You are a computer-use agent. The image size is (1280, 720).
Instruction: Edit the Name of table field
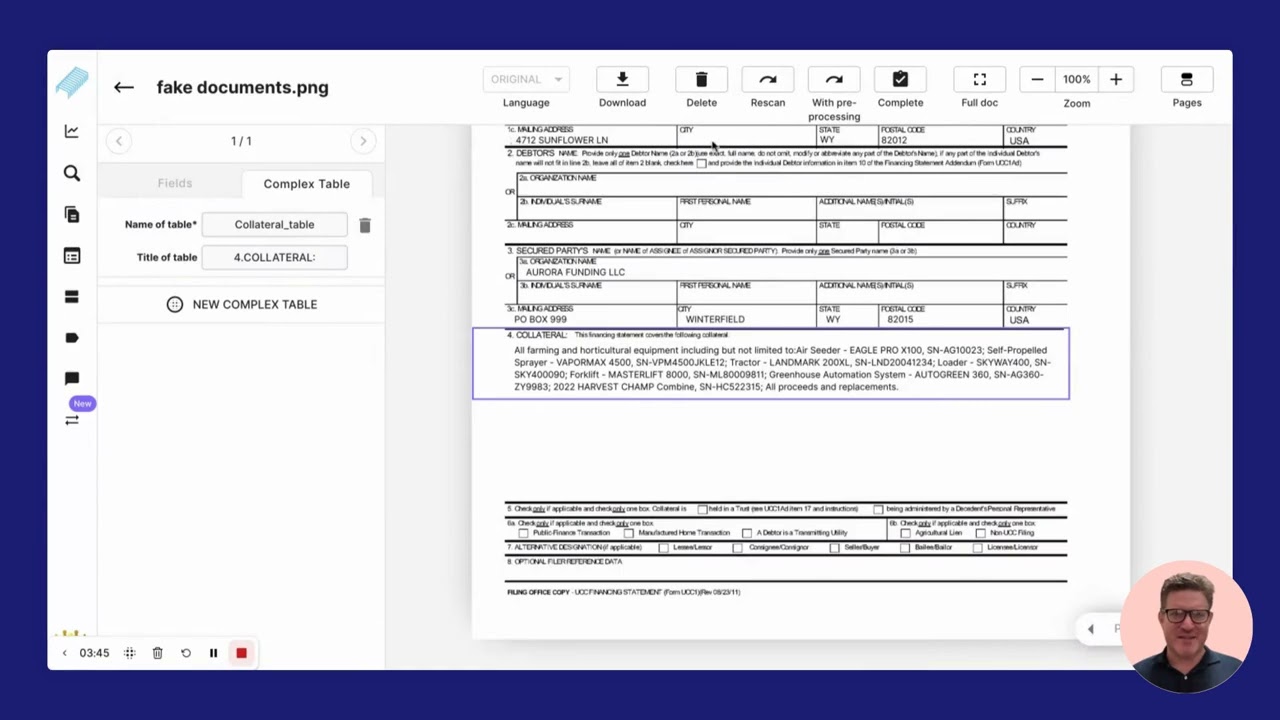pyautogui.click(x=274, y=225)
